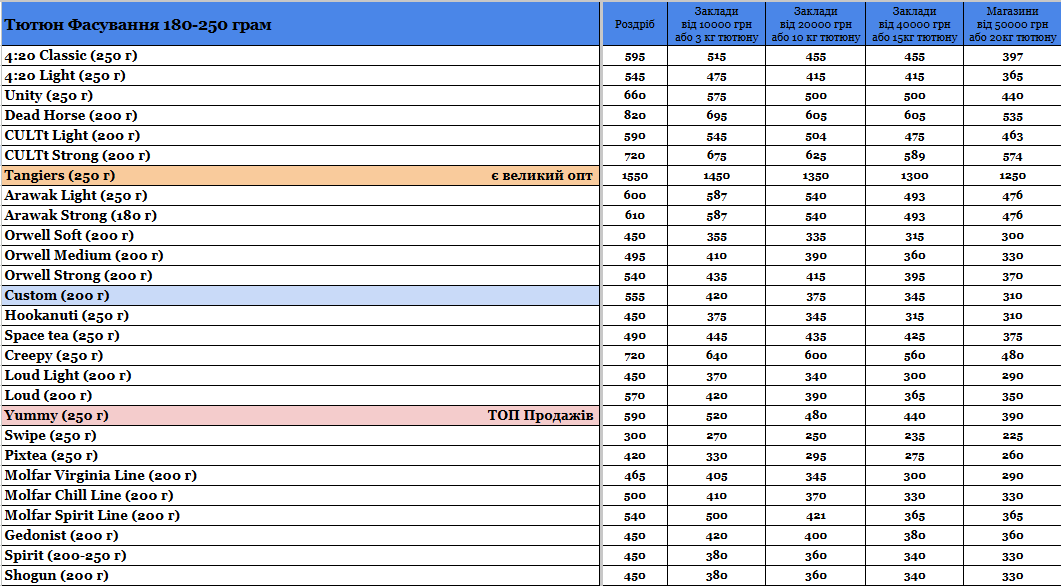This screenshot has height=586, width=1061.
Task: Select the Swipe store price 225
Action: [x=1012, y=436]
